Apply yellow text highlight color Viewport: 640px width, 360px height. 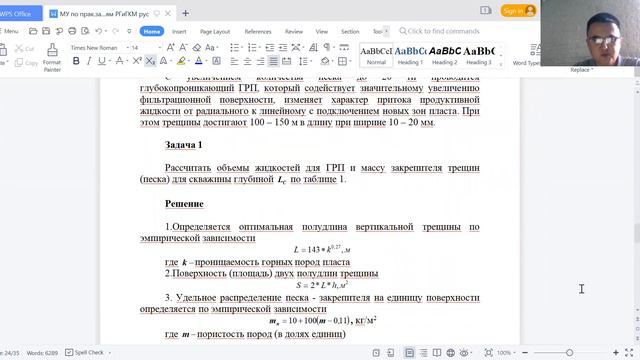coord(181,61)
